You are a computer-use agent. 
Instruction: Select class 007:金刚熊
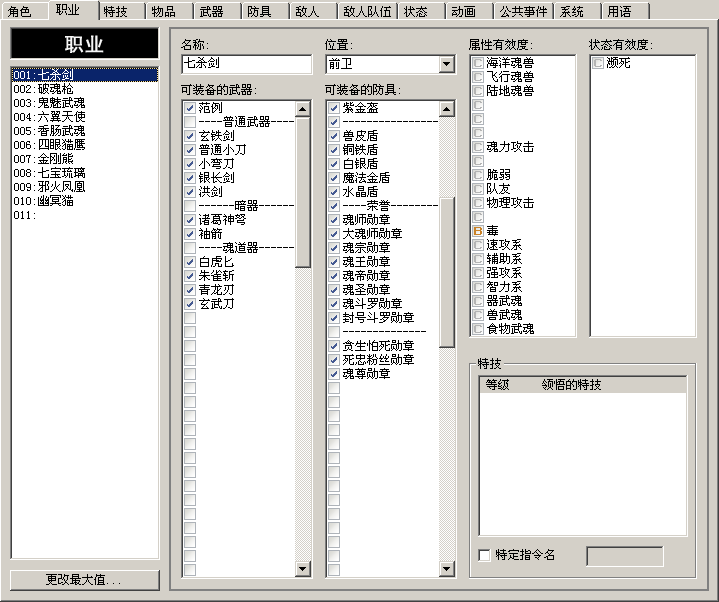pyautogui.click(x=85, y=159)
